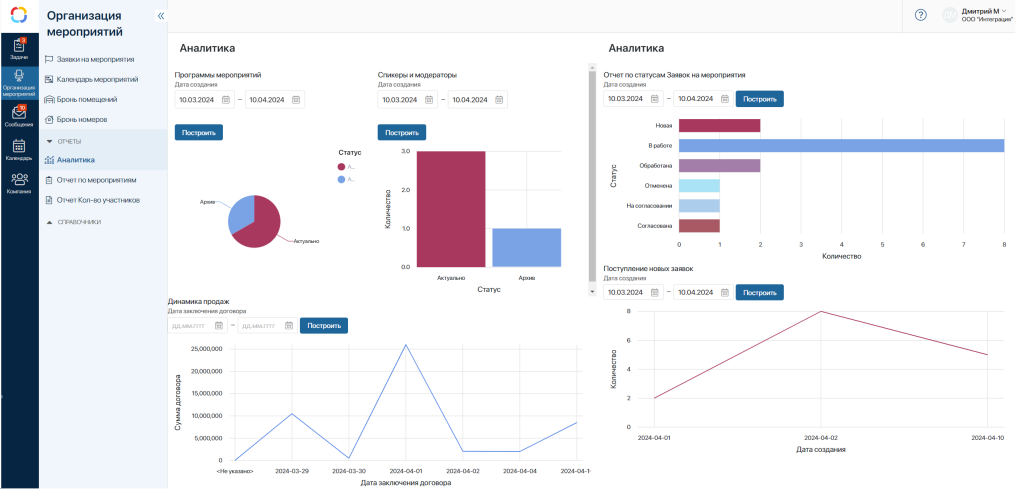Select Отчет по мероприятиям menu item
1024x490 pixels.
(x=96, y=180)
